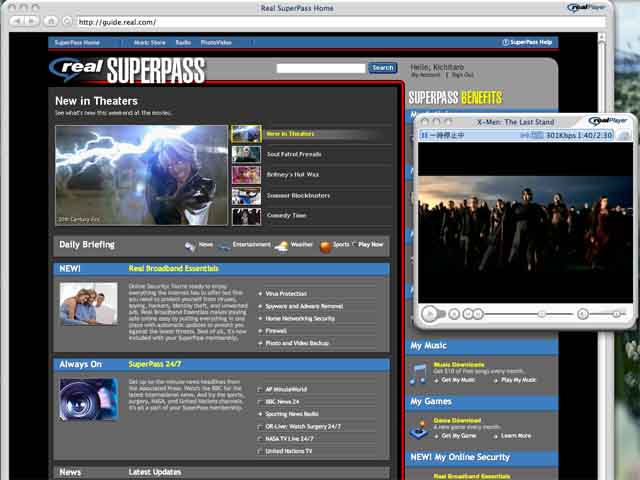Click the browser forward arrow
Screen dimensions: 640x480
pyautogui.click(x=32, y=21)
